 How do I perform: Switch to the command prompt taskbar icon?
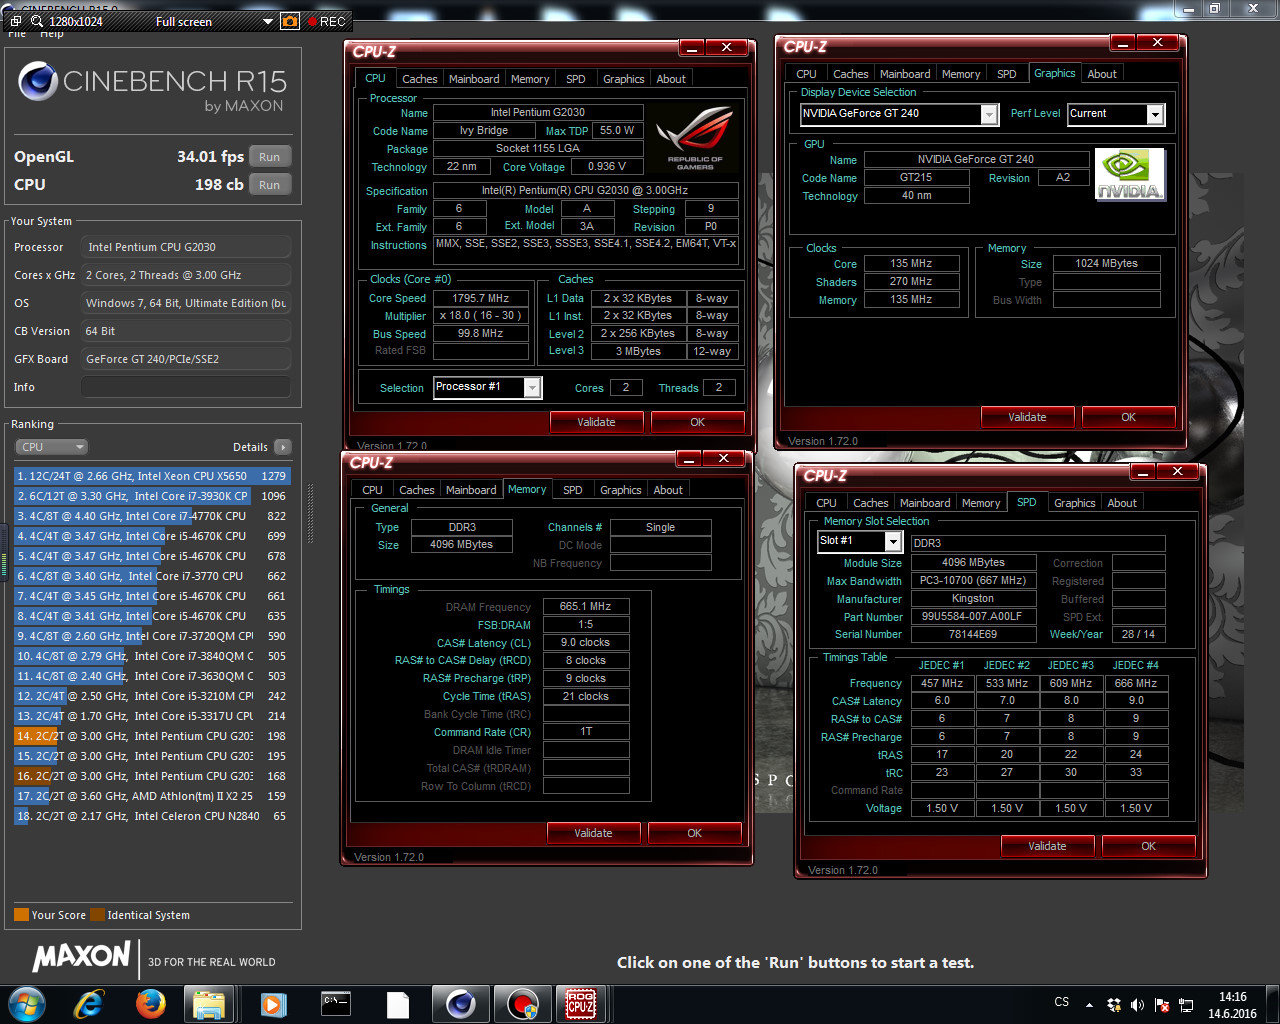[x=335, y=1003]
